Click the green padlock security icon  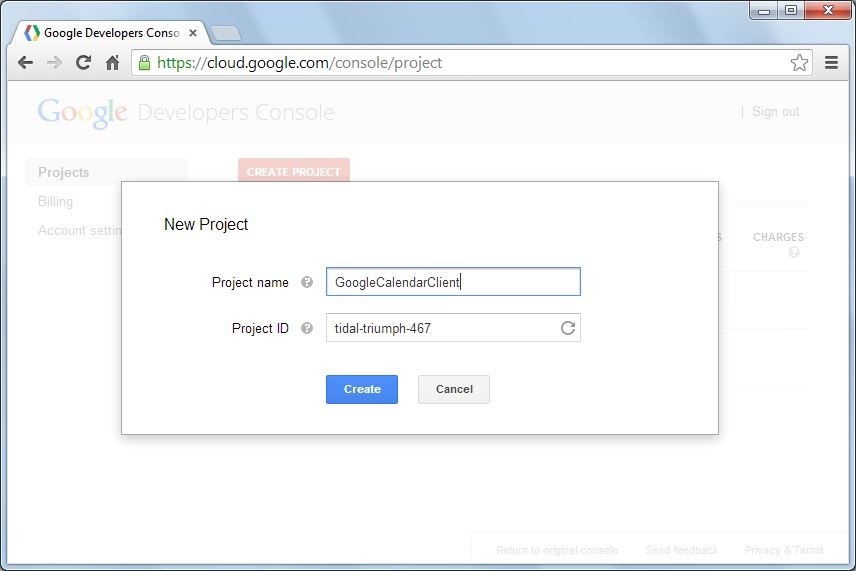point(144,63)
